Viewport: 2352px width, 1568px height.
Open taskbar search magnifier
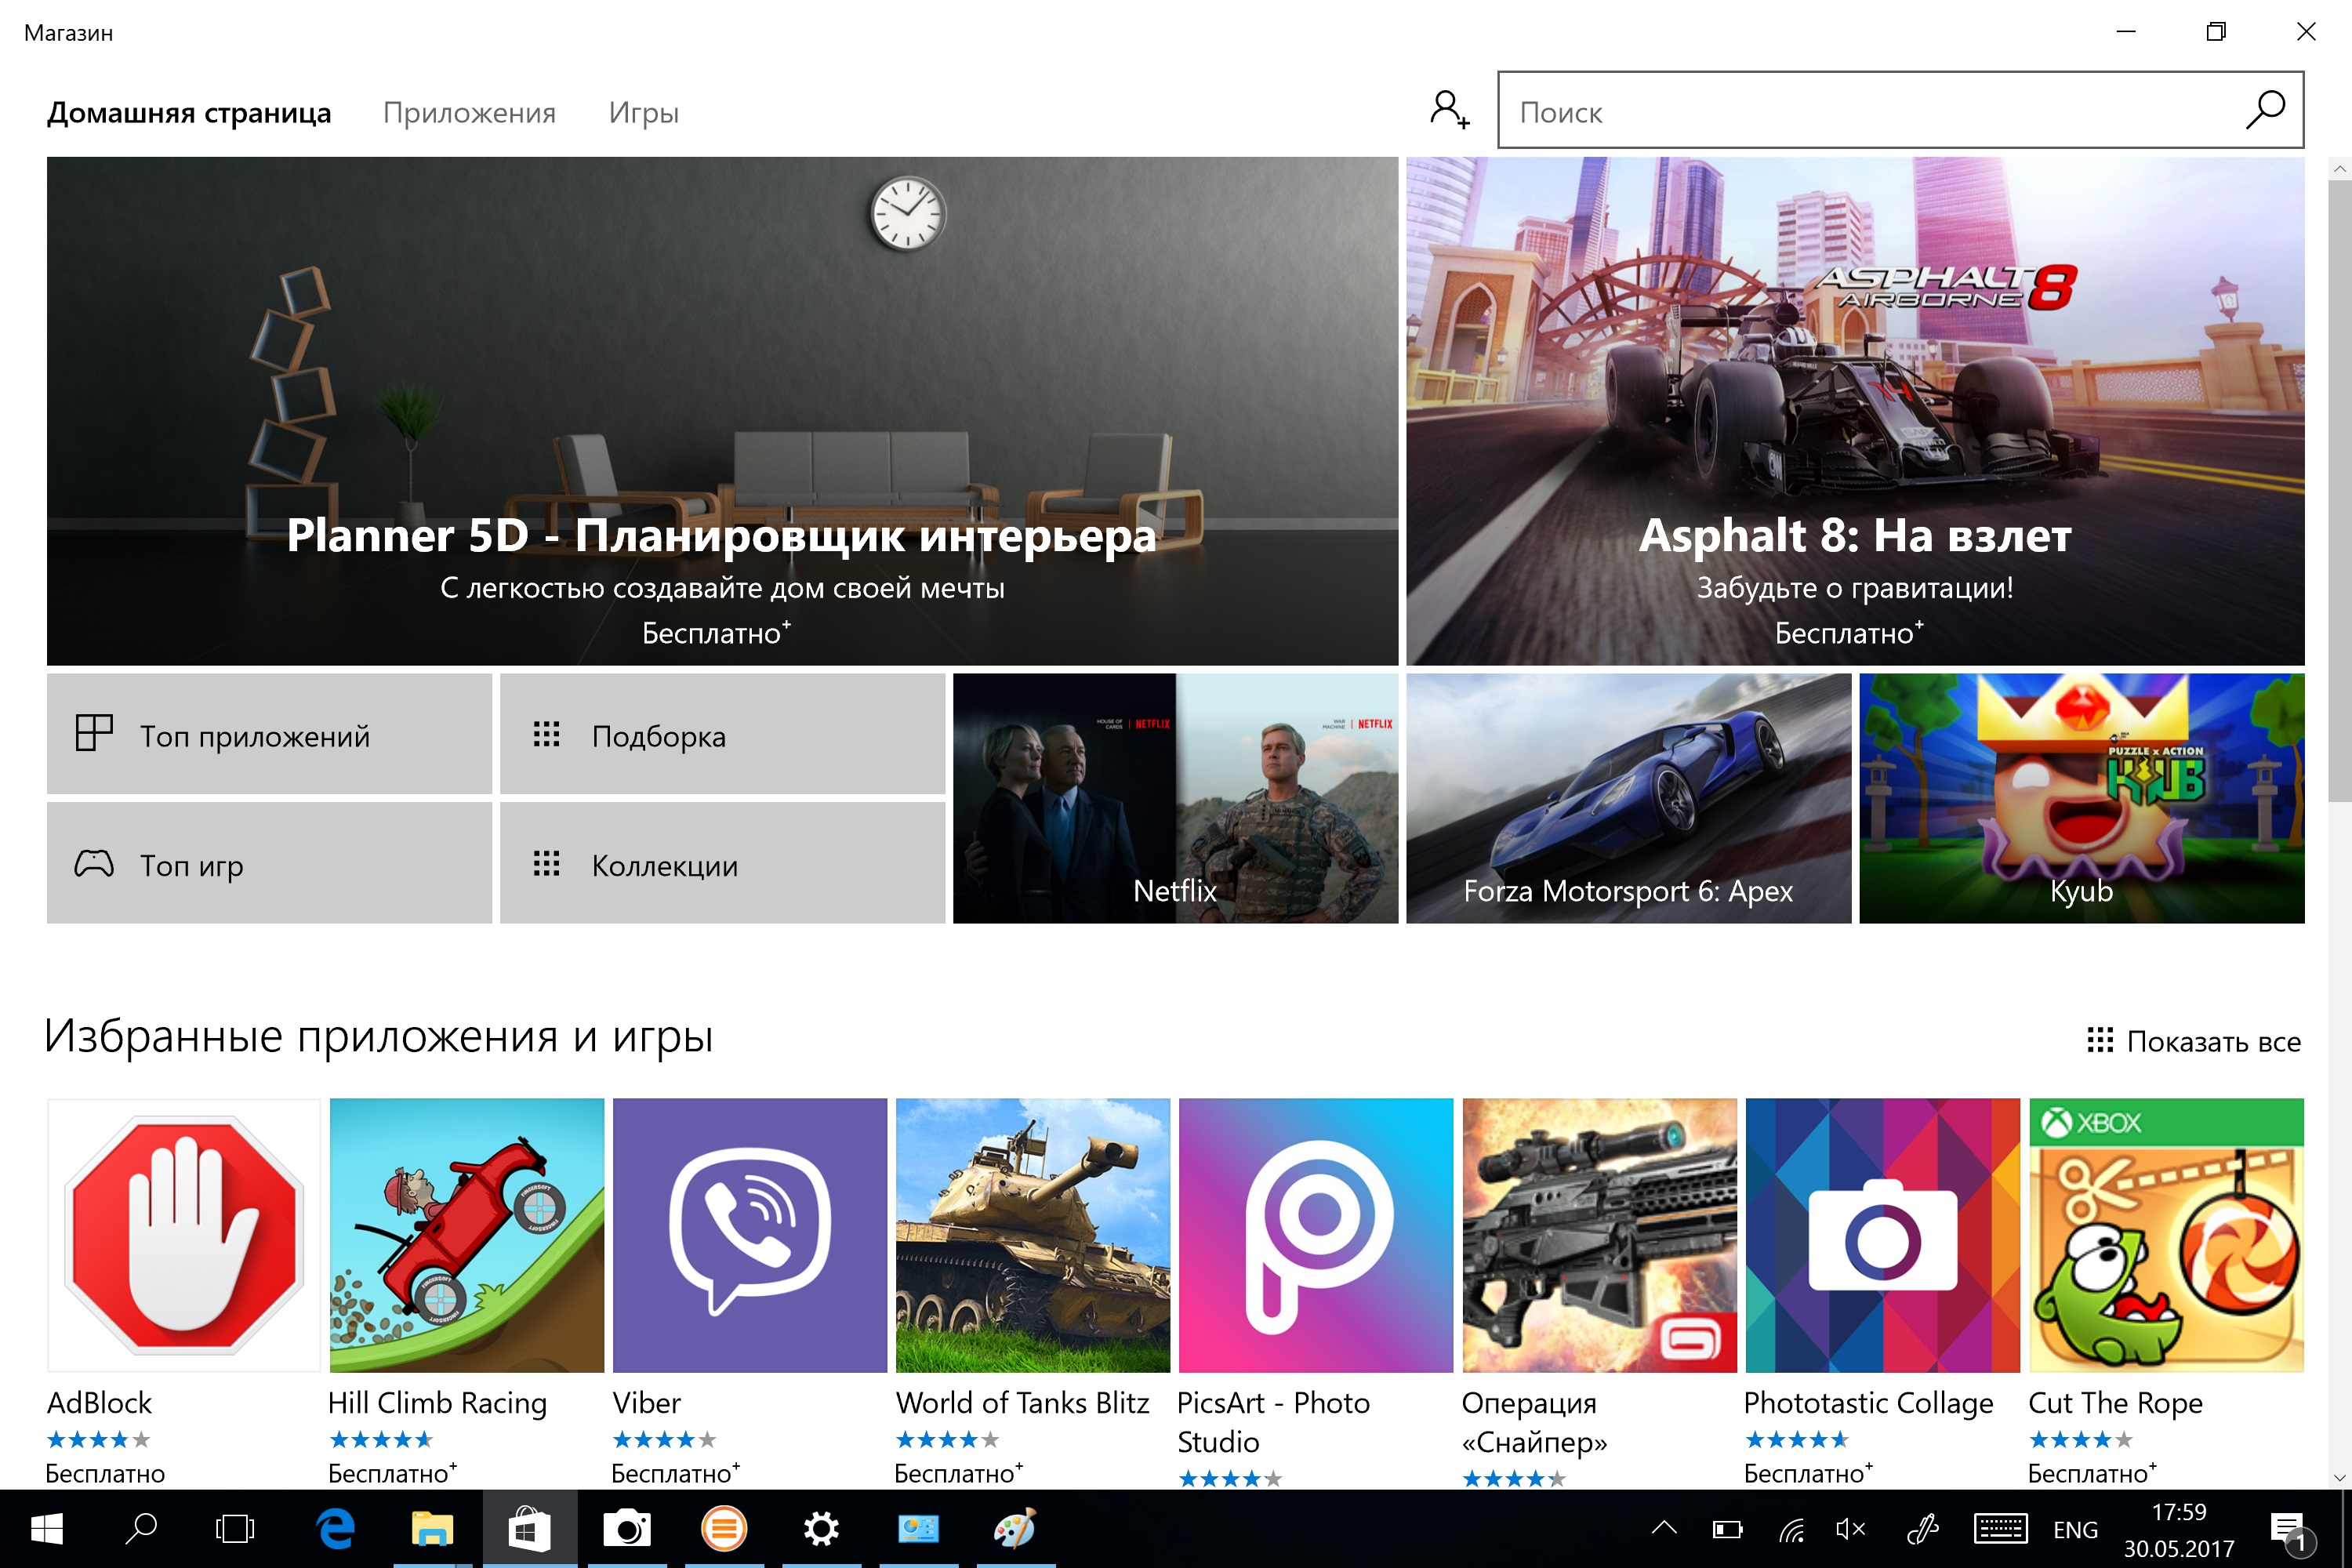[x=141, y=1528]
